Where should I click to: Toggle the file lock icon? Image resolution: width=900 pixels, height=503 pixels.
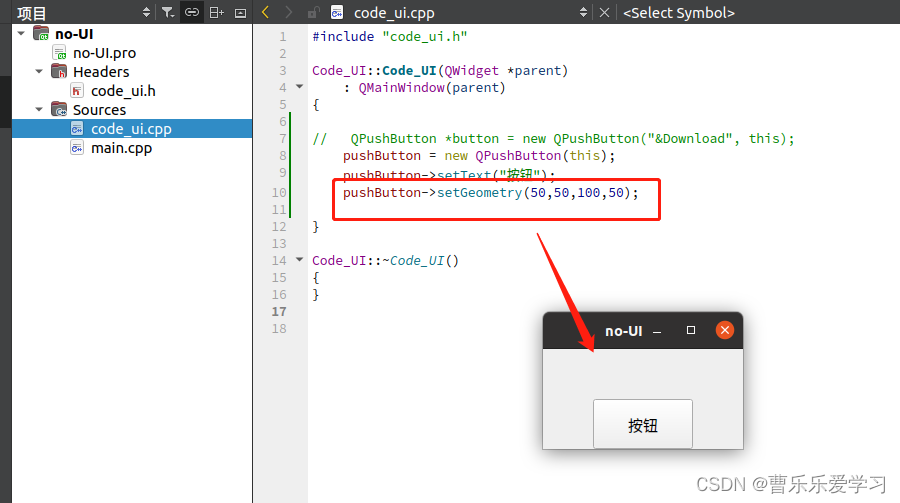pos(314,13)
